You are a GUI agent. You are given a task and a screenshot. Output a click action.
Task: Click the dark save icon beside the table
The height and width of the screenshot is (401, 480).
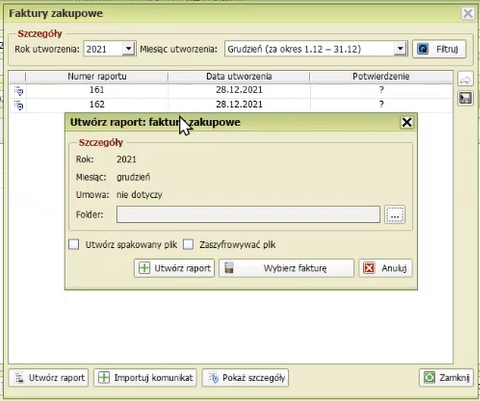[465, 98]
